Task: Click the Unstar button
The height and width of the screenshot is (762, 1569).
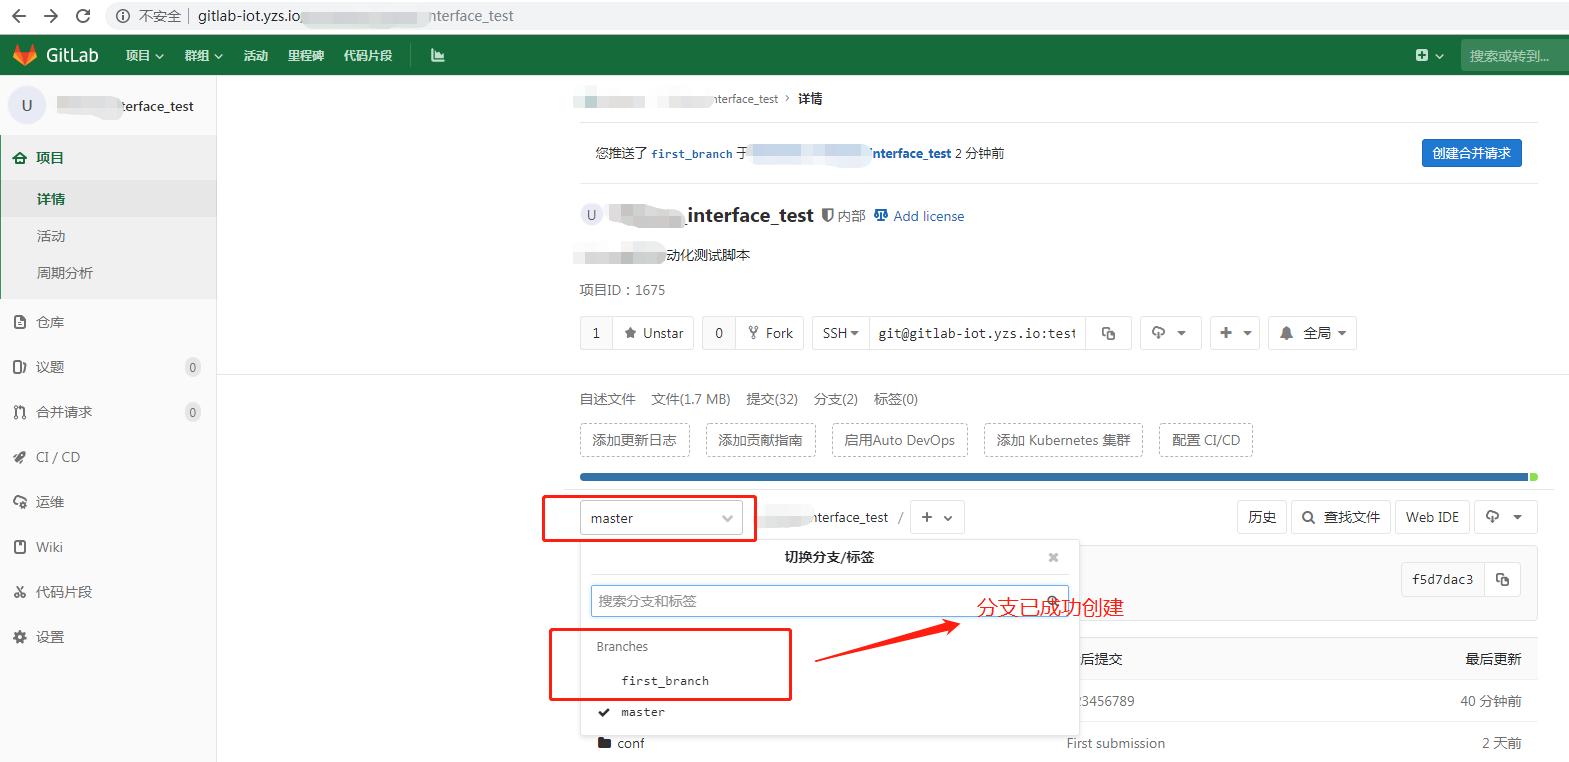Action: point(654,333)
